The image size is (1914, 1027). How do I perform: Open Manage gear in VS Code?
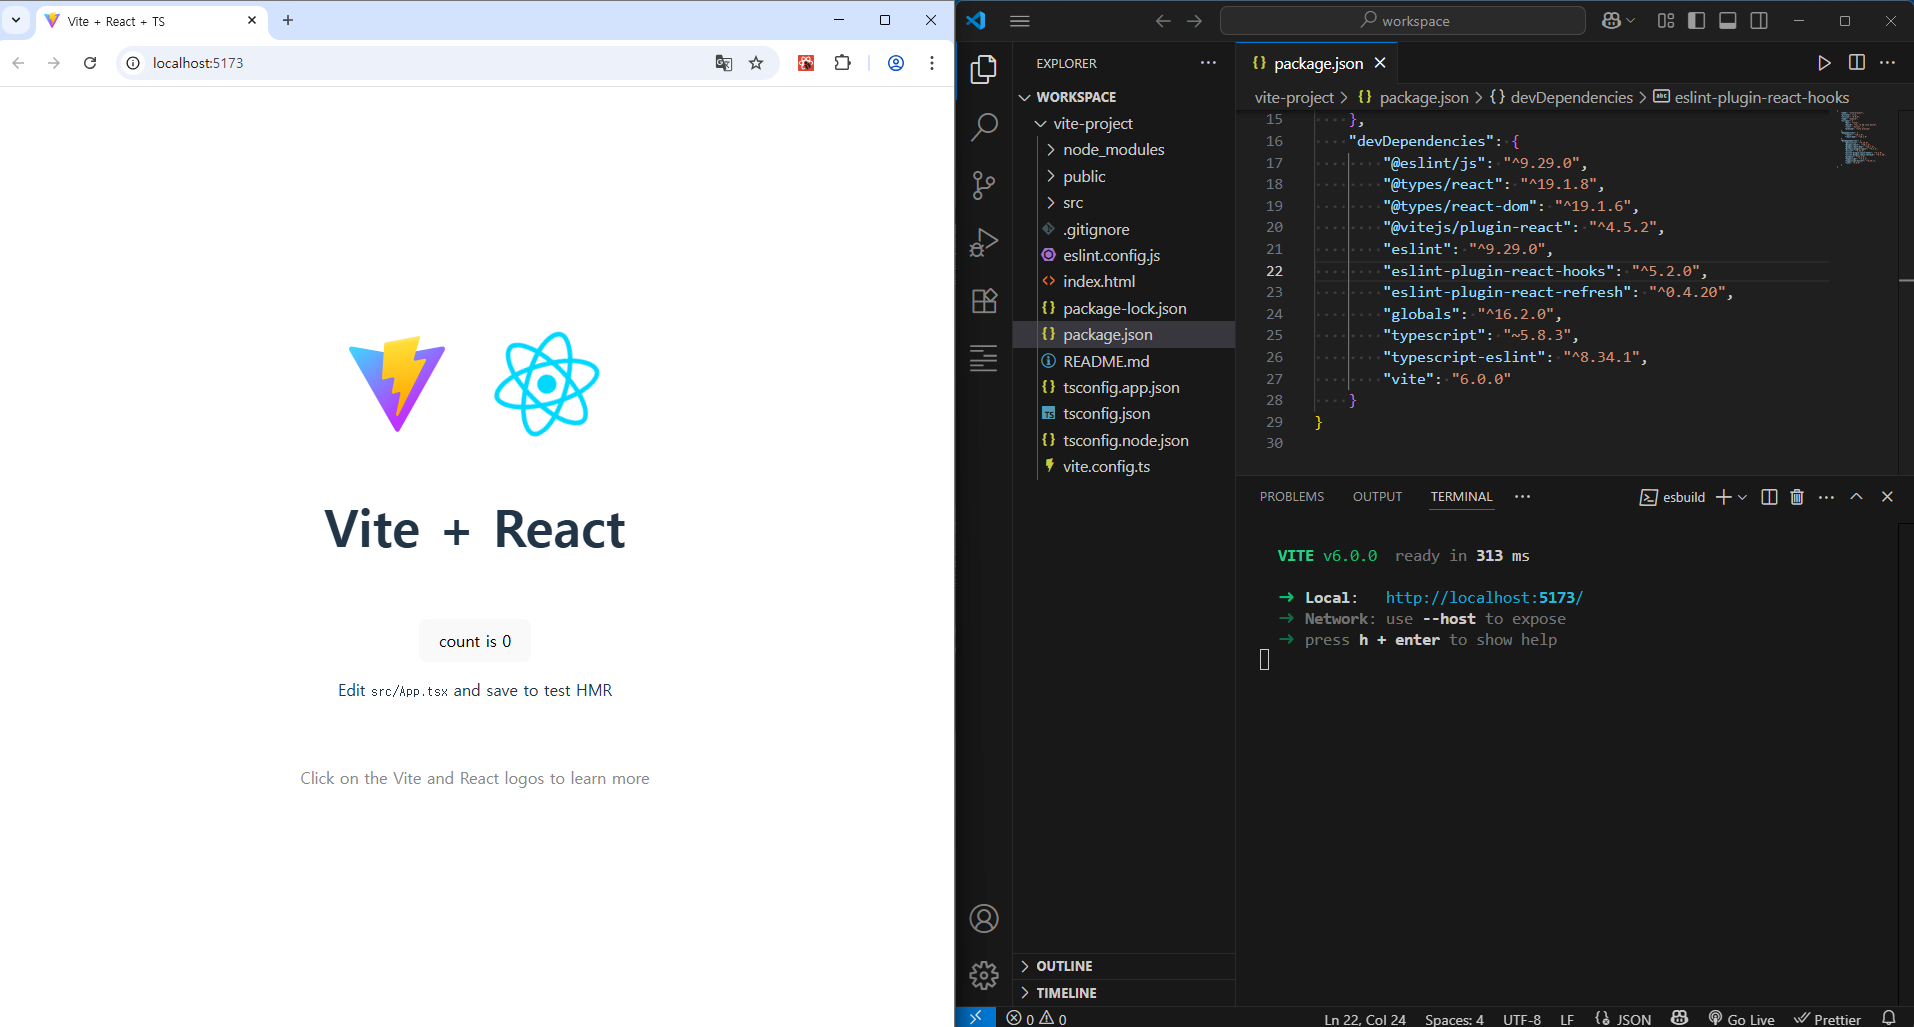click(984, 975)
